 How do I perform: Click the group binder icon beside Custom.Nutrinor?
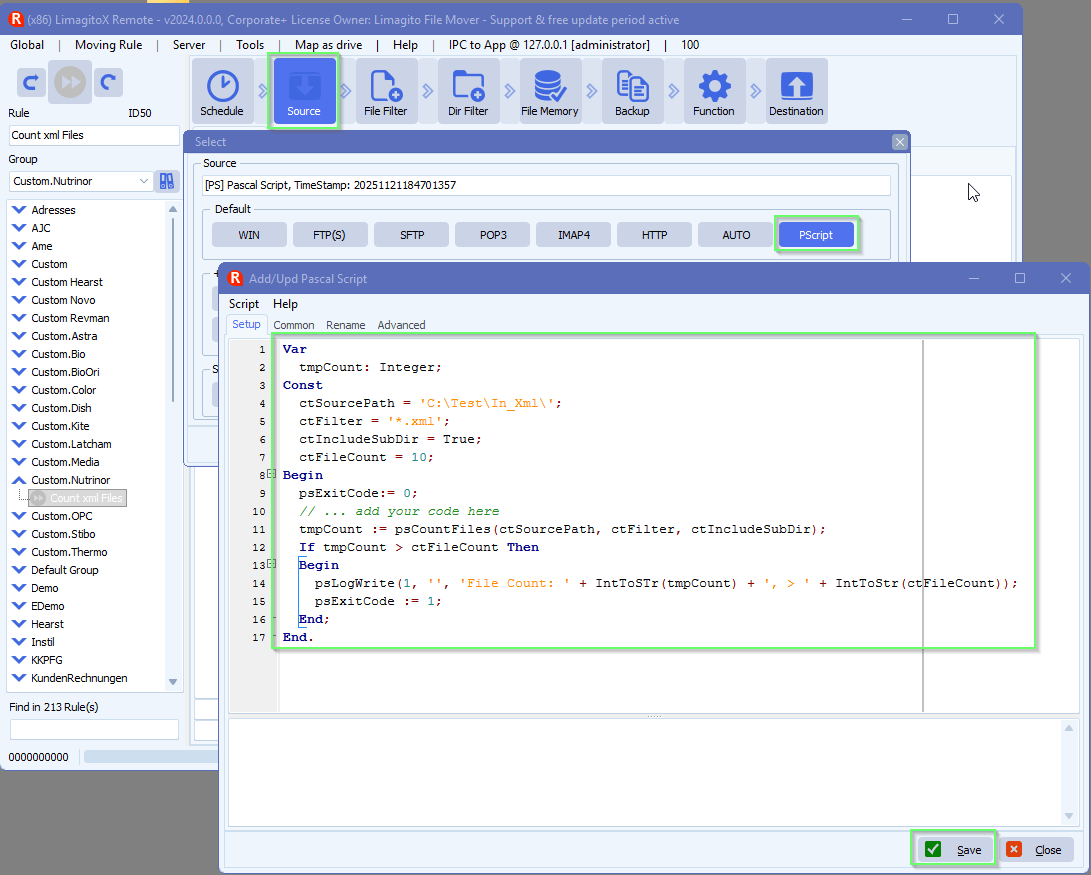167,181
